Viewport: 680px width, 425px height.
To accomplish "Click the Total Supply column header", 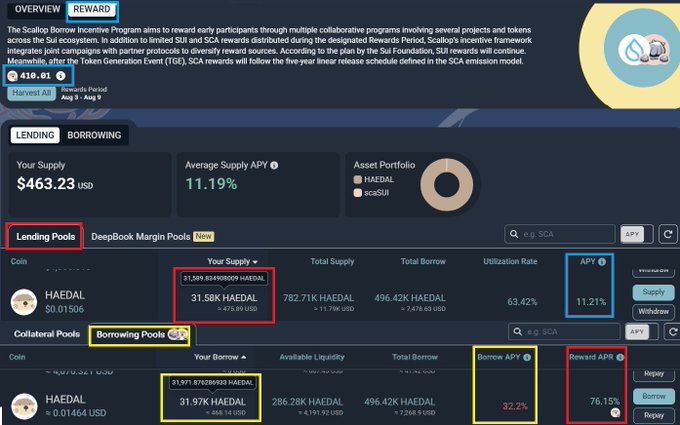I will click(x=332, y=262).
